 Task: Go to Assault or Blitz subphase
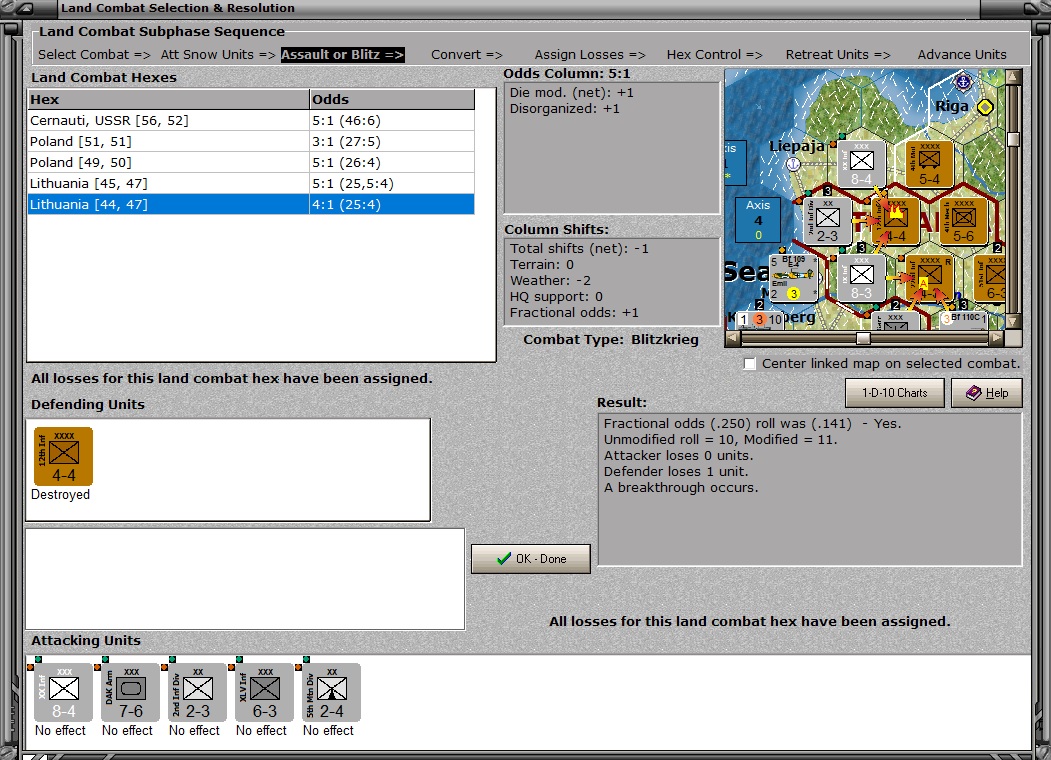pos(343,54)
